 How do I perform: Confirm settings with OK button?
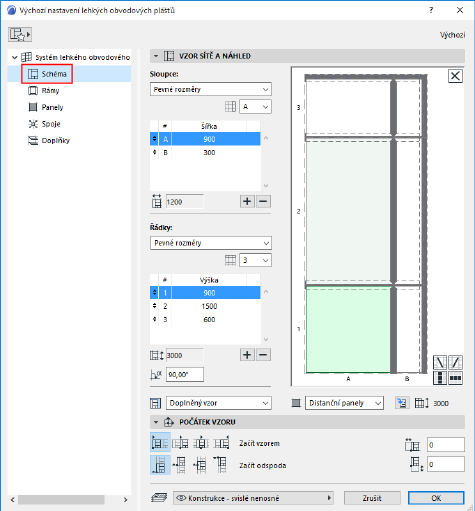(436, 498)
